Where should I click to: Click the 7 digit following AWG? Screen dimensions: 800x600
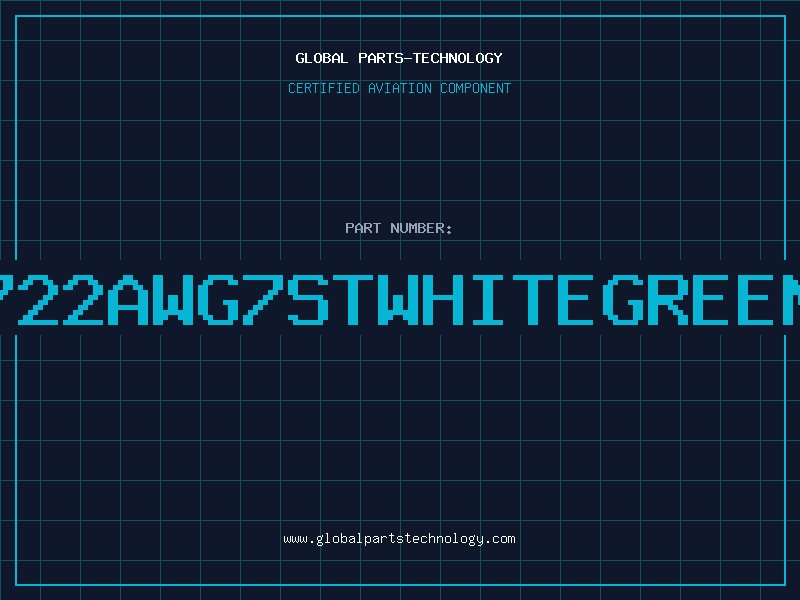tap(262, 300)
